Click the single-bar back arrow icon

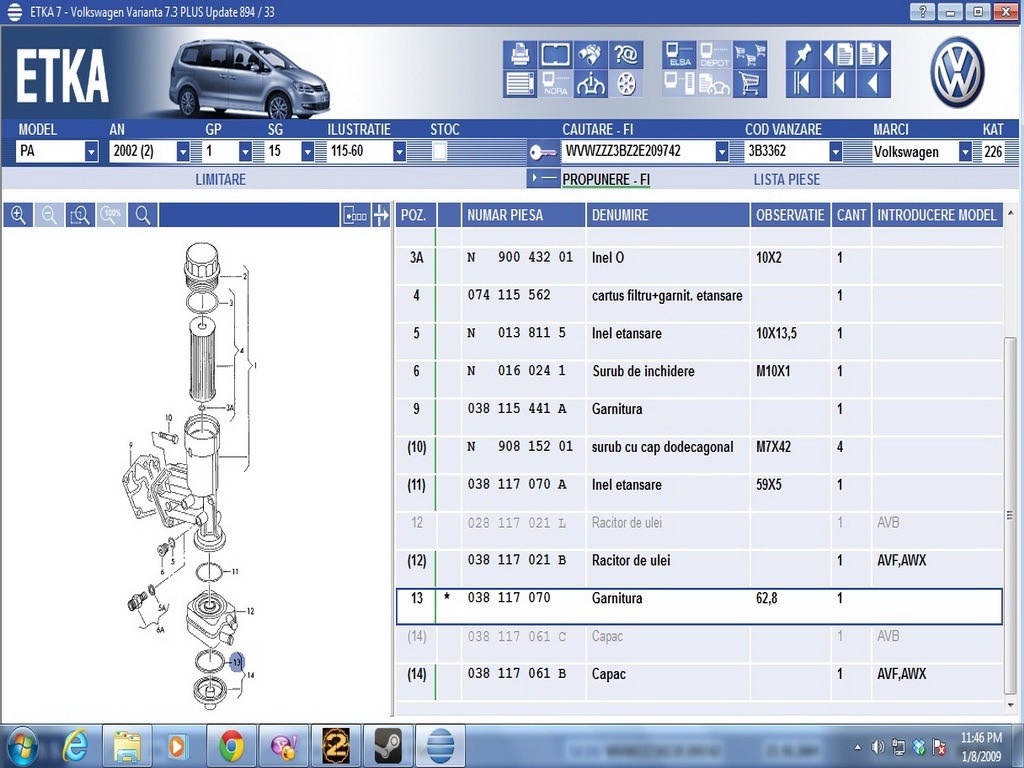[838, 84]
